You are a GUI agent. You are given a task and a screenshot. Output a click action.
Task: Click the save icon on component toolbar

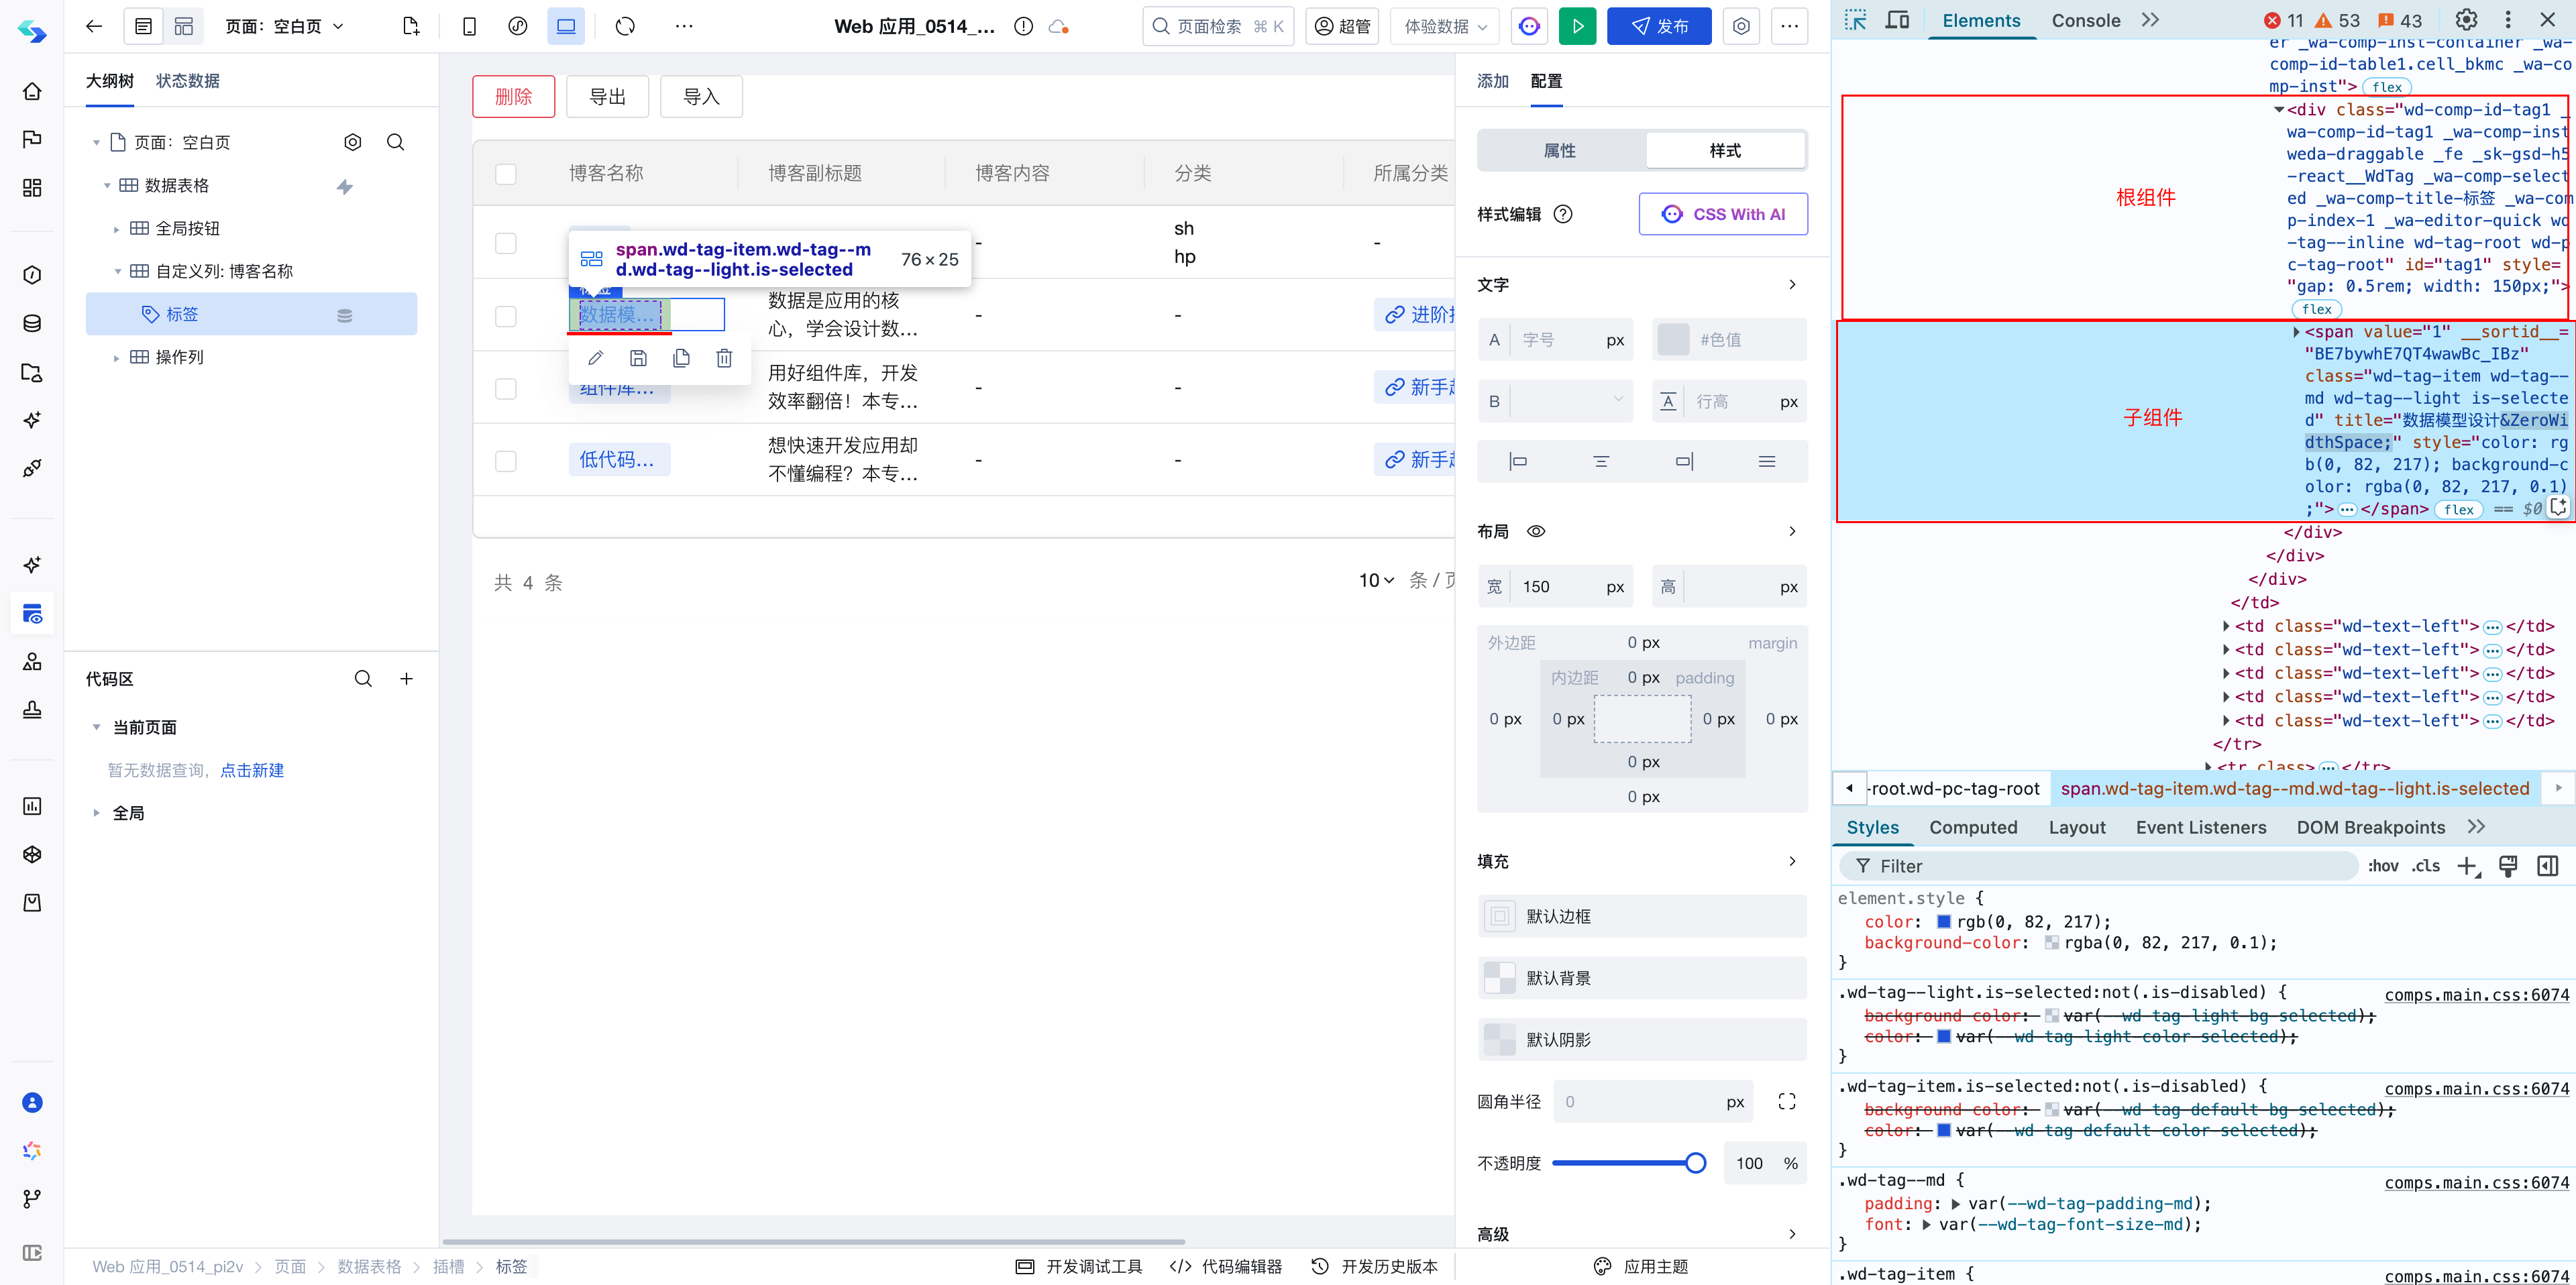coord(638,358)
